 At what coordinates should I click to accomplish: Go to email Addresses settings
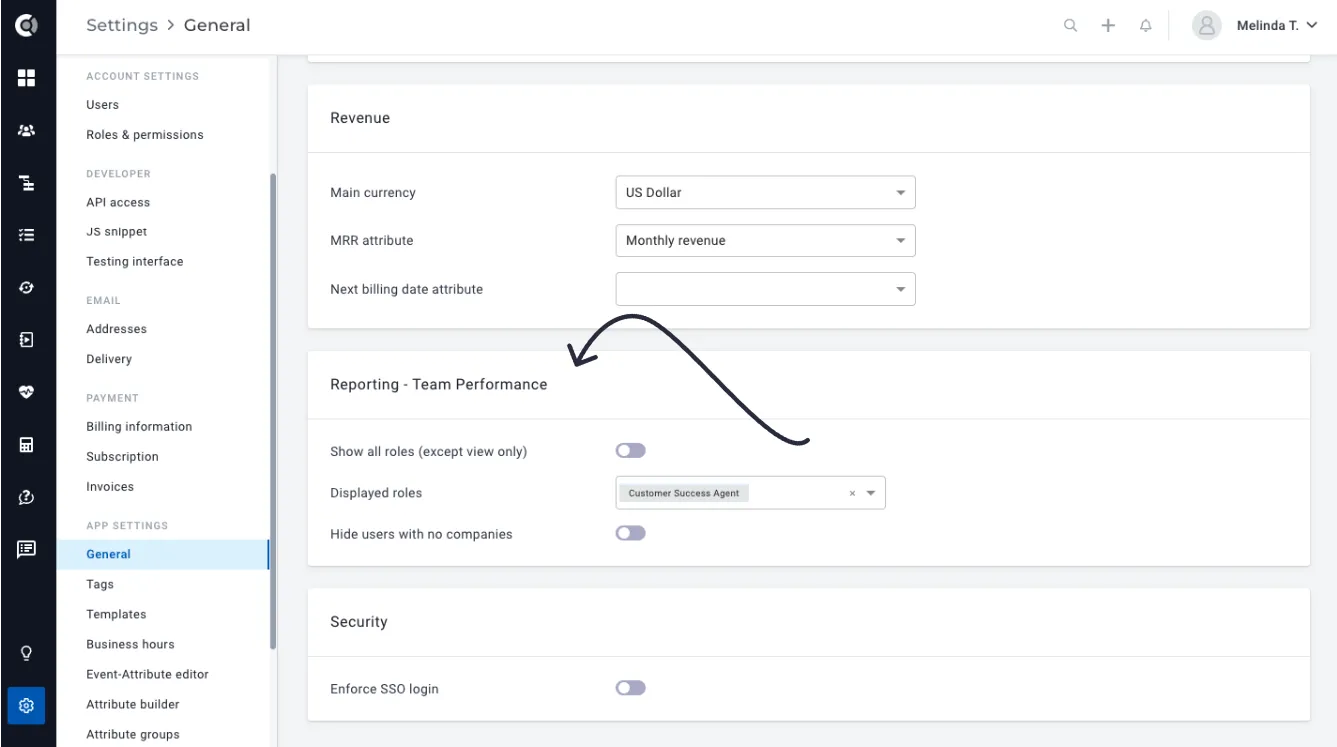coord(116,328)
